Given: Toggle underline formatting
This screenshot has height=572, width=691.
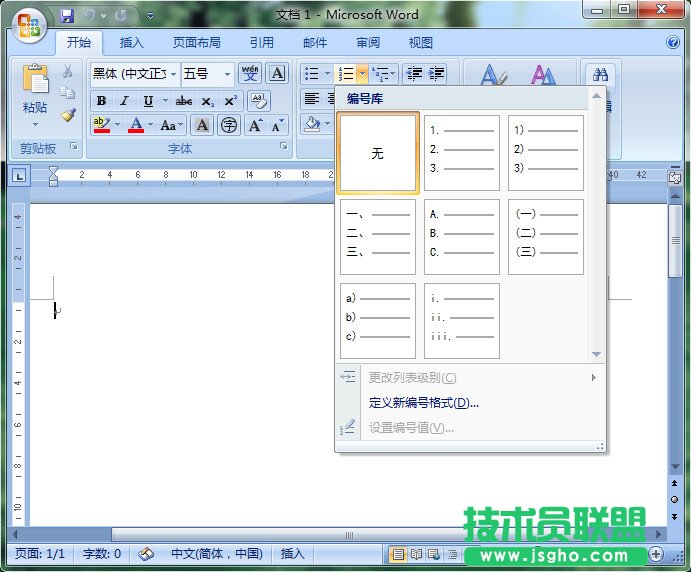Looking at the screenshot, I should [149, 101].
